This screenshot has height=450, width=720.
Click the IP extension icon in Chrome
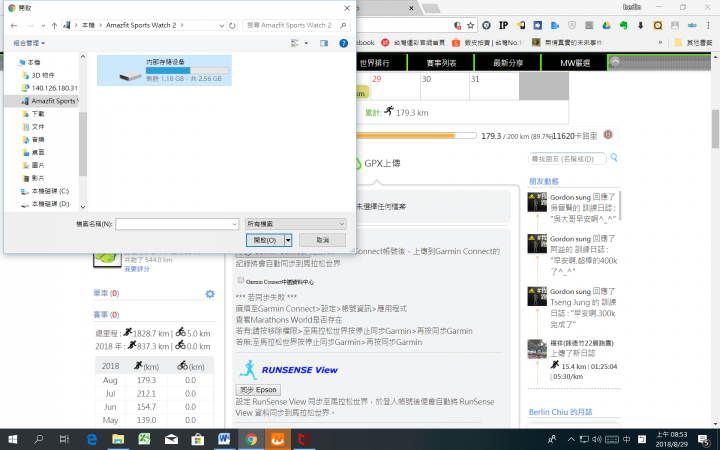point(503,26)
